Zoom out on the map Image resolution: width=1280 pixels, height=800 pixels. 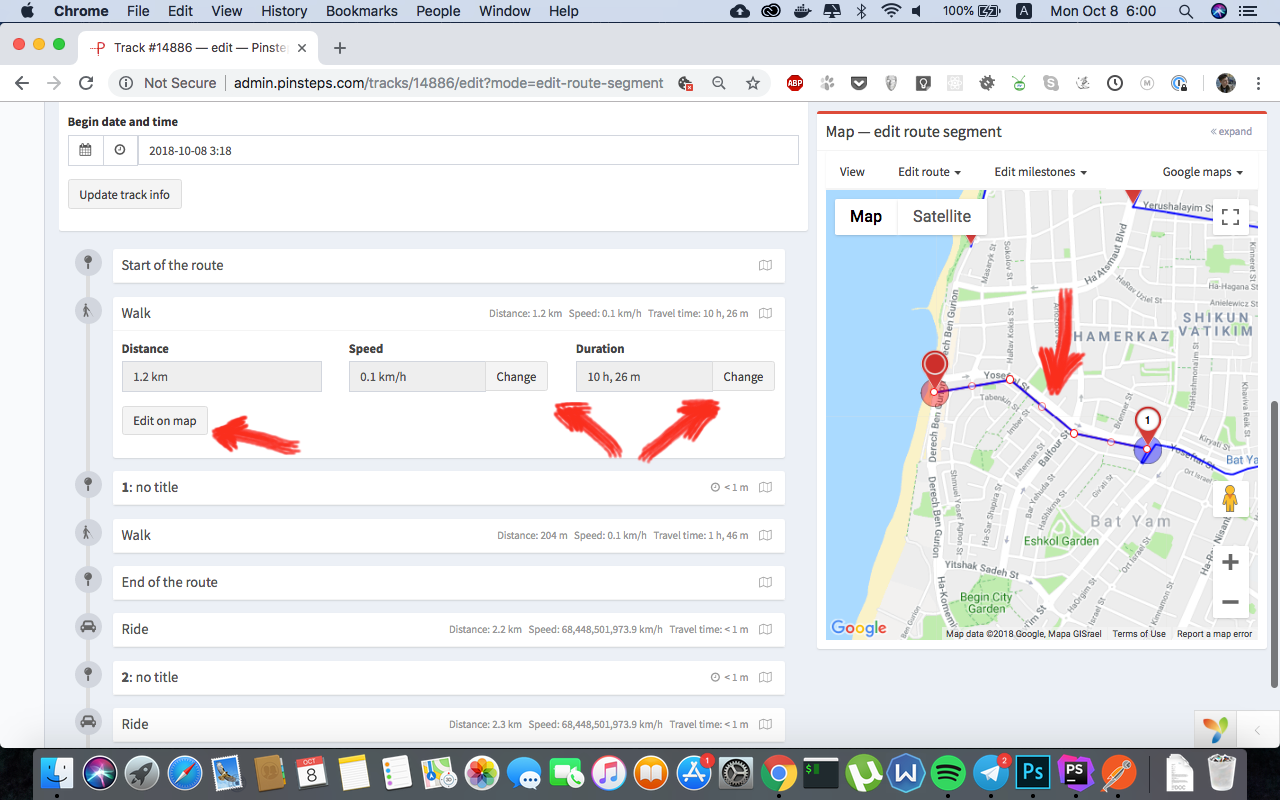point(1231,602)
